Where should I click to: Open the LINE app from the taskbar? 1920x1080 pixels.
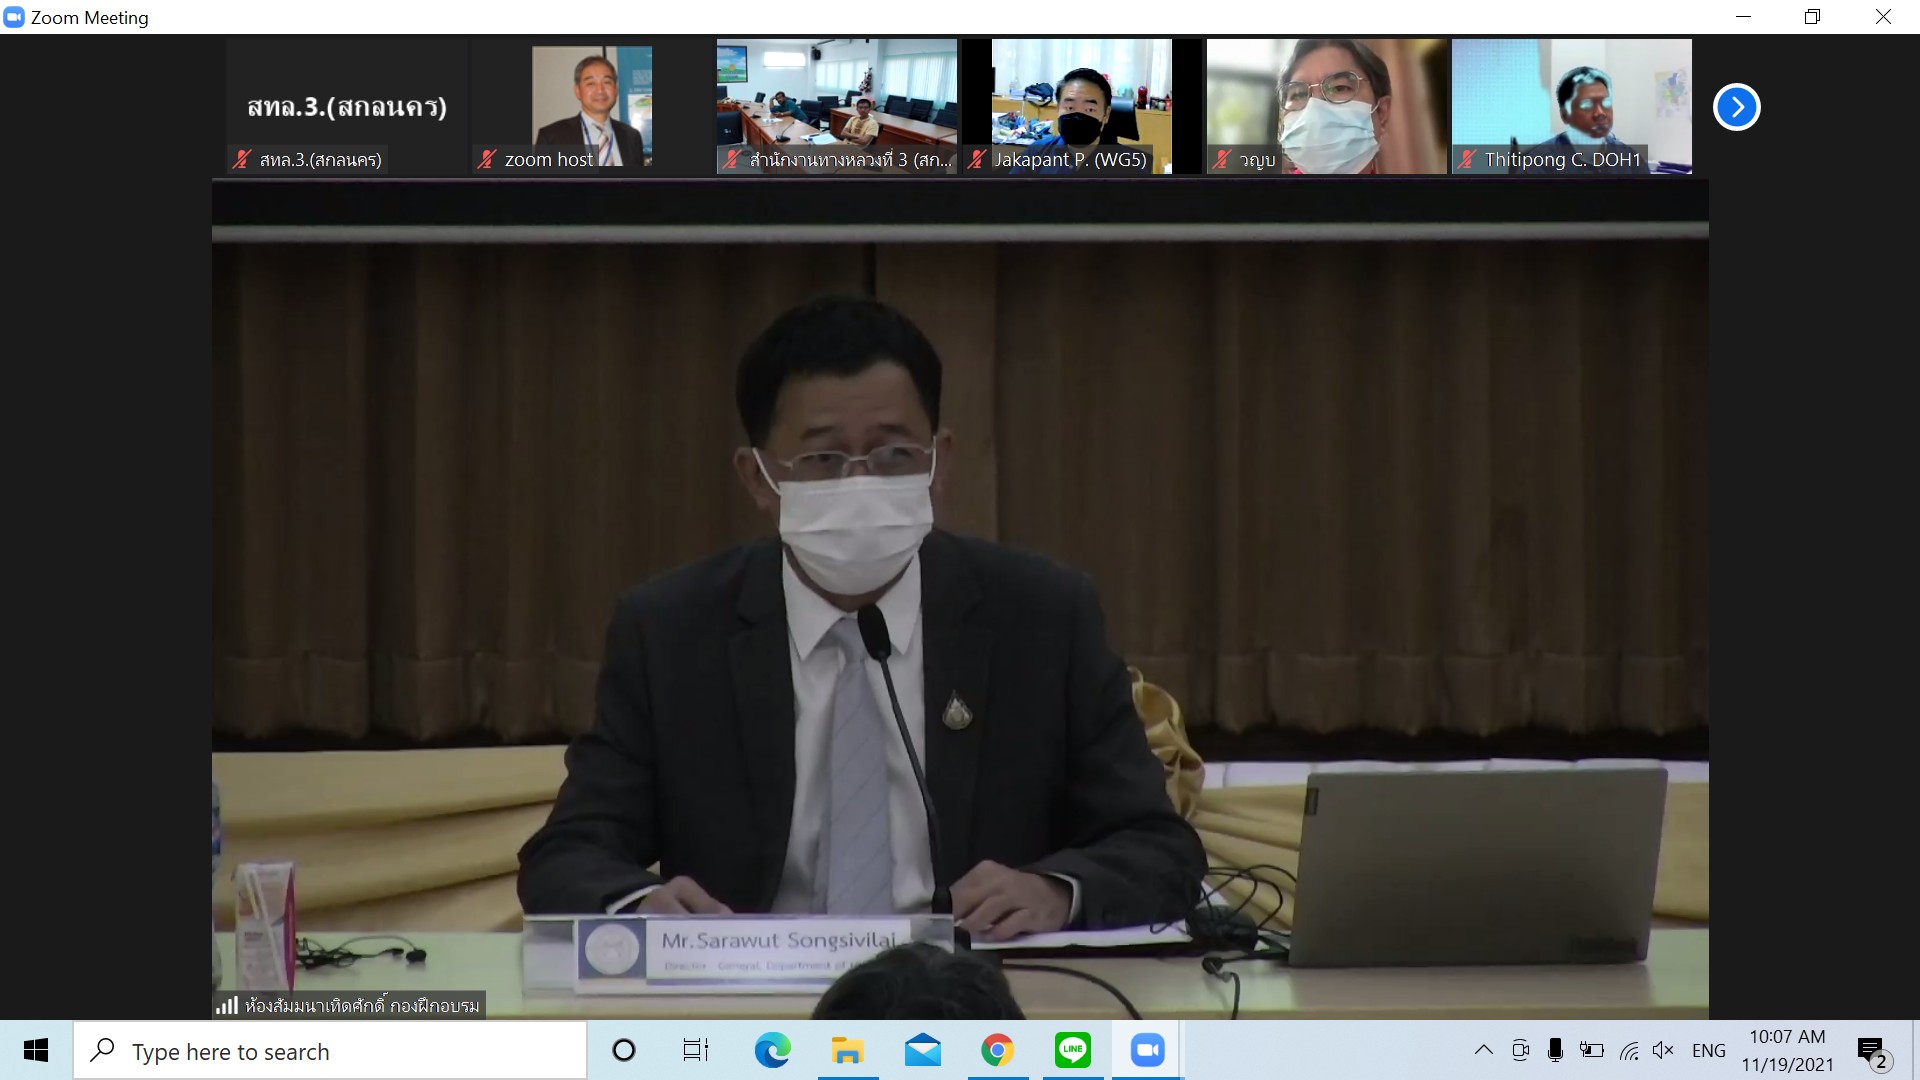click(1072, 1050)
